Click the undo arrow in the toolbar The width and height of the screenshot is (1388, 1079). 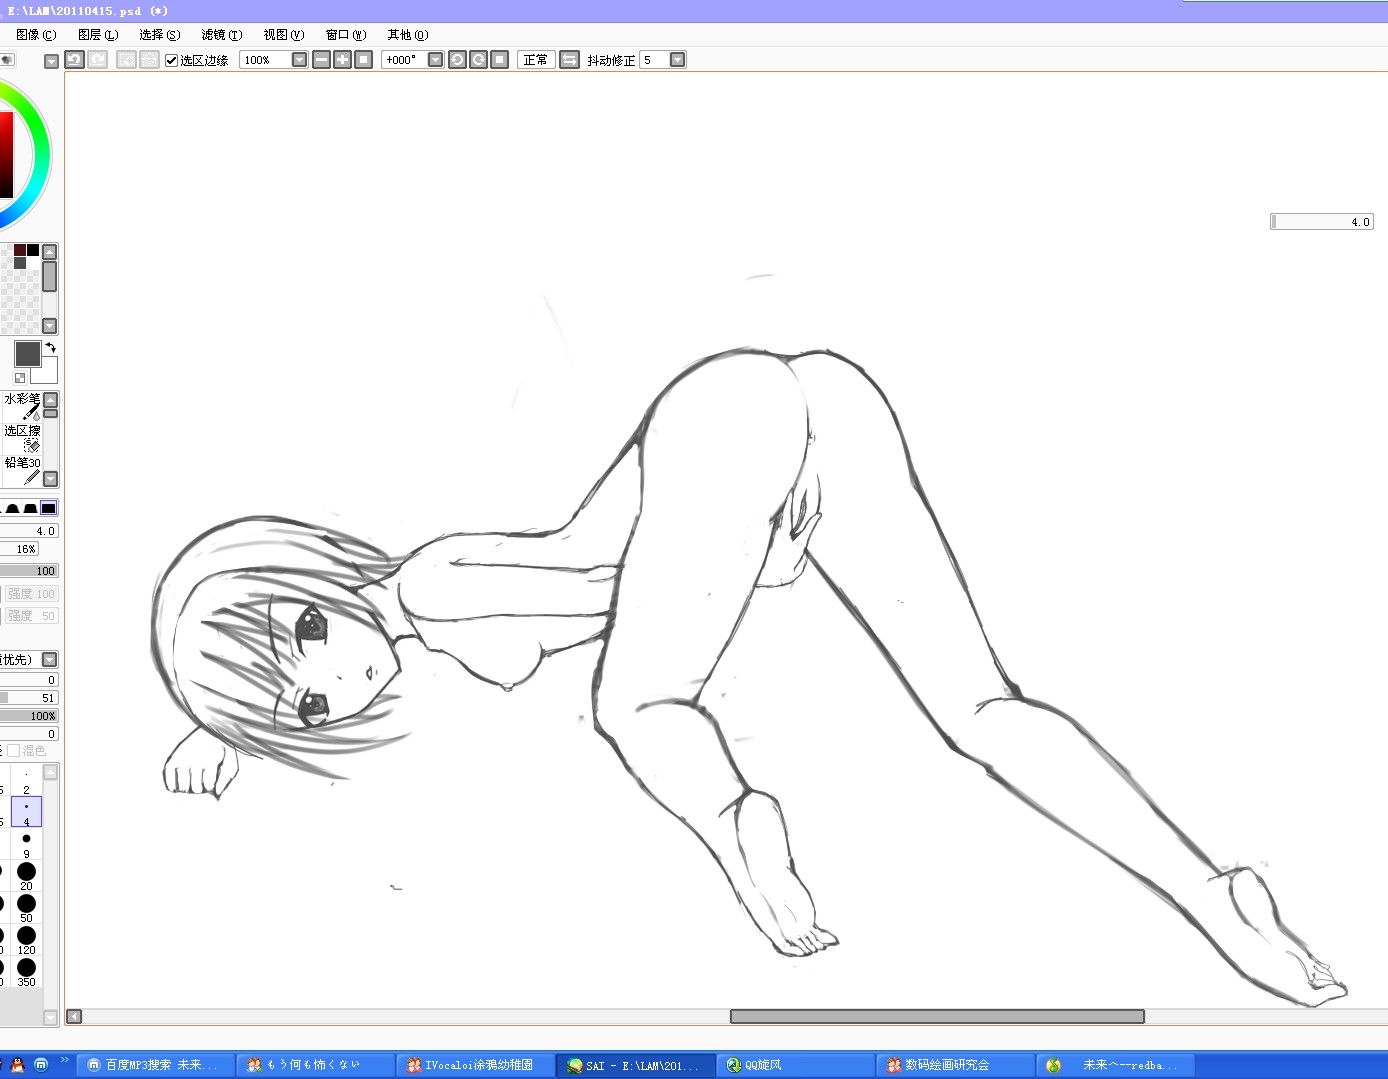(74, 60)
